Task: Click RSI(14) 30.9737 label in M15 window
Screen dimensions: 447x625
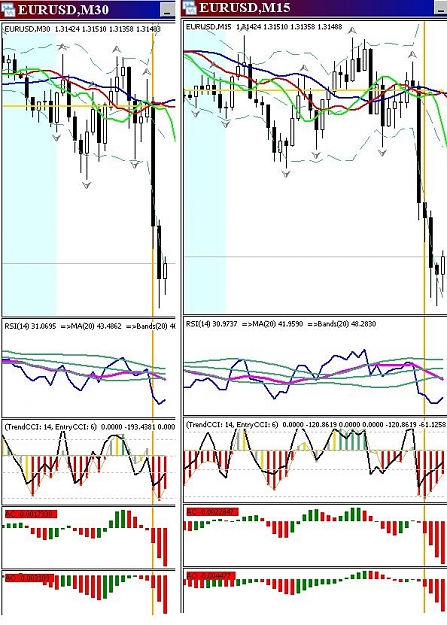Action: [x=212, y=324]
